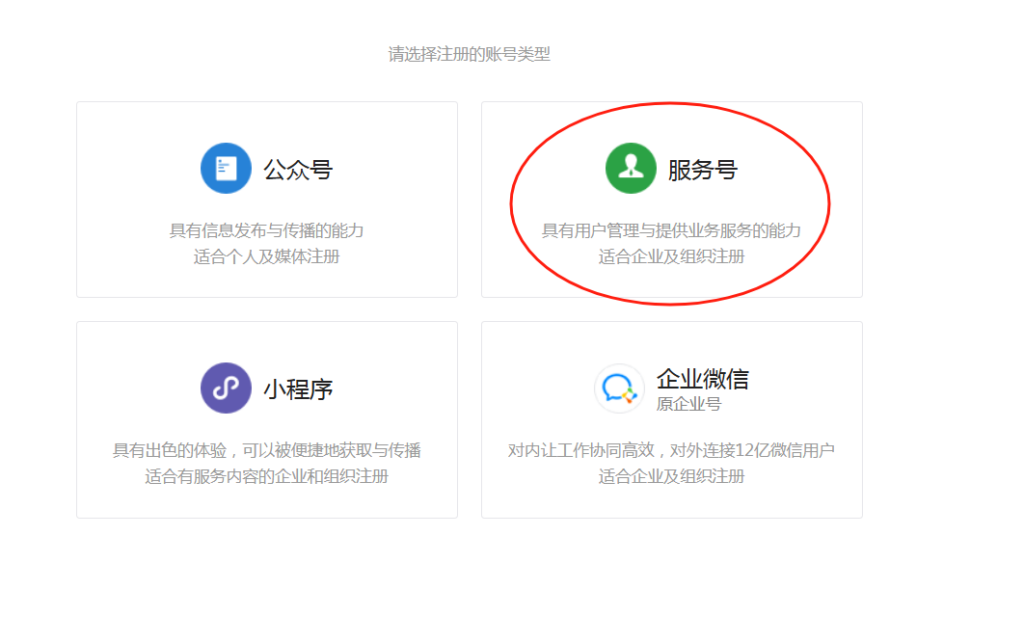Select the 企业微信 account type title
The image size is (1024, 643).
pos(703,379)
